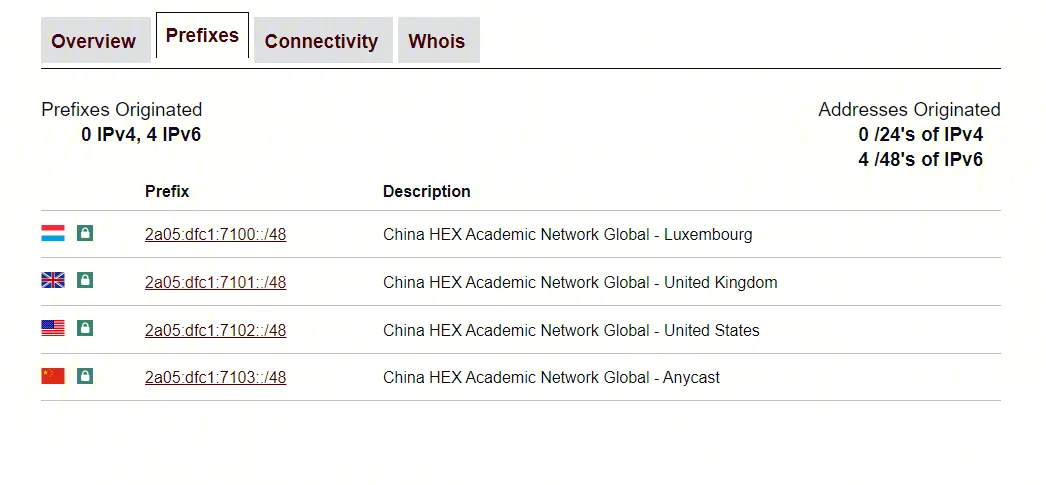
Task: Click the green lock icon for prefix 7102
Action: click(x=85, y=329)
